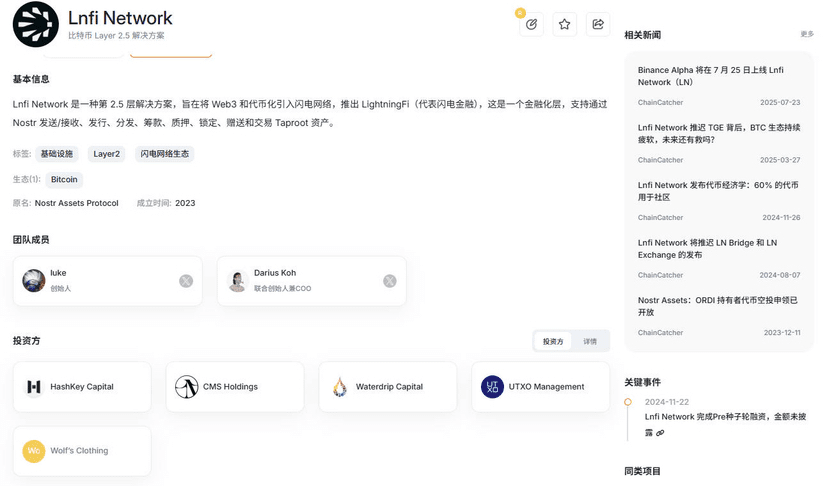Screen dimensions: 829x486
Task: Select the 闪电网络生态 tag
Action: 164,154
